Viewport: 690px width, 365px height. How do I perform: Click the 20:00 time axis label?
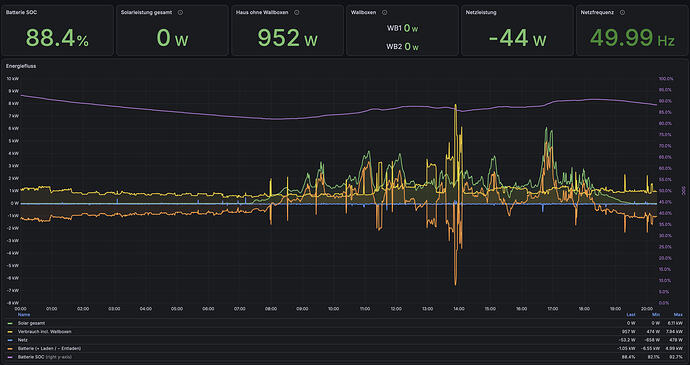[646, 309]
